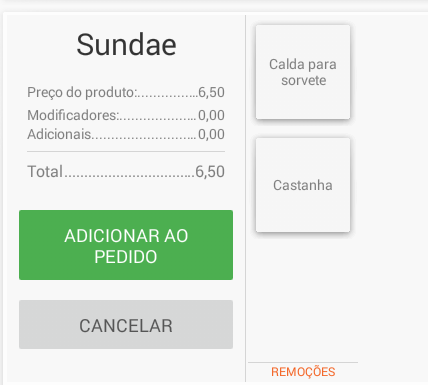Select the Calda para sorvete tile
Screen dimensions: 428x385
(303, 72)
